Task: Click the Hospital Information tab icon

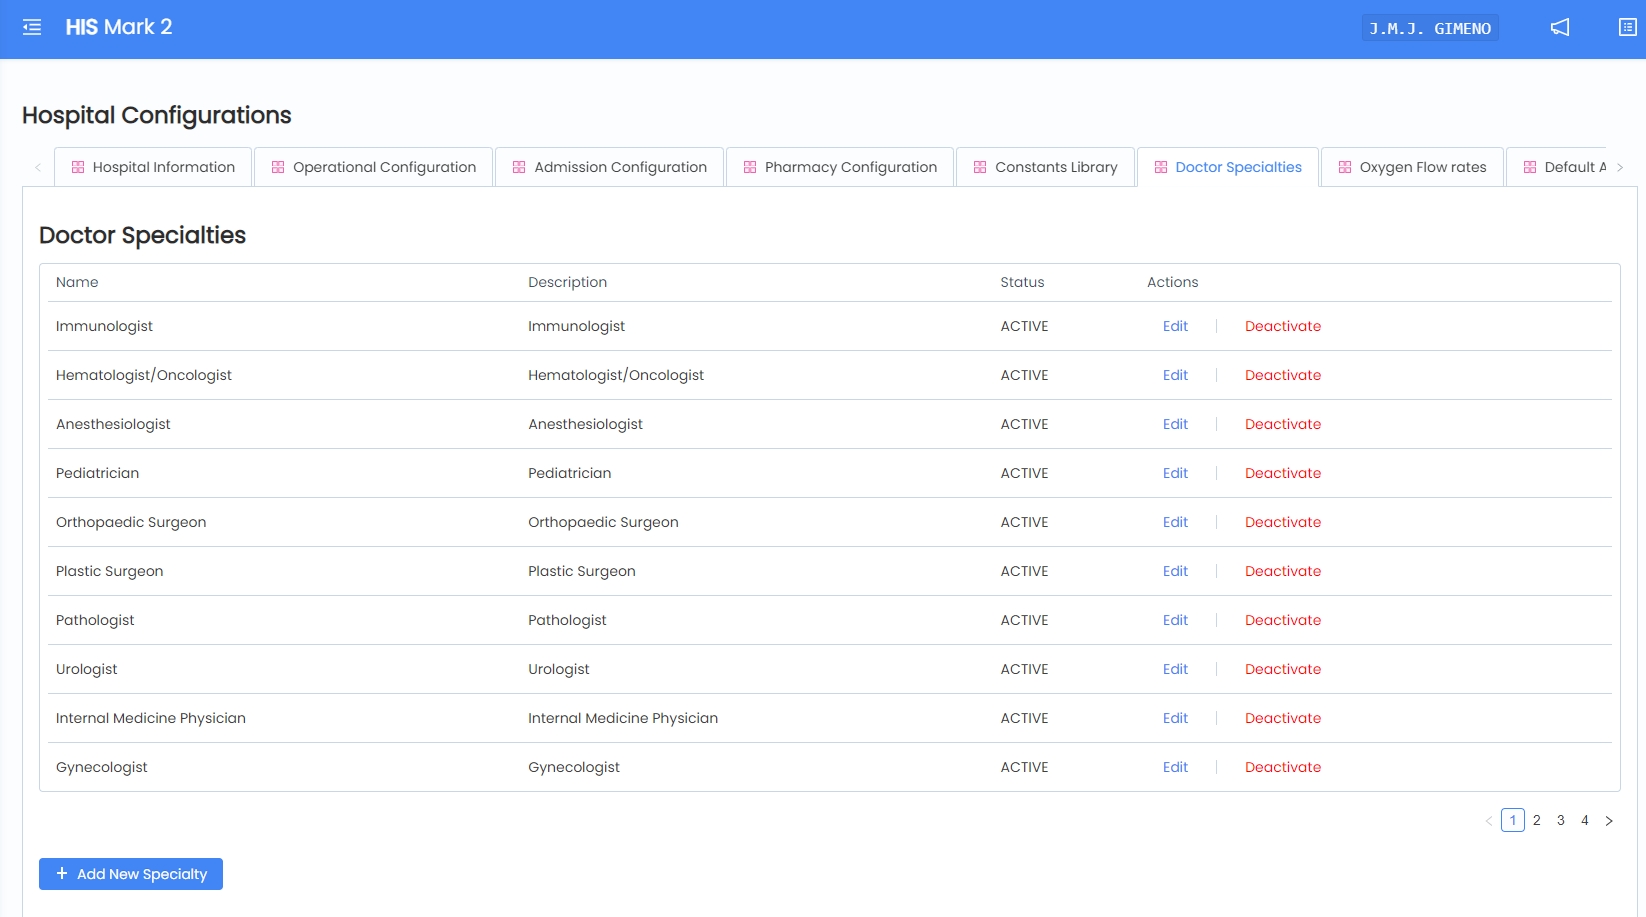Action: point(78,168)
